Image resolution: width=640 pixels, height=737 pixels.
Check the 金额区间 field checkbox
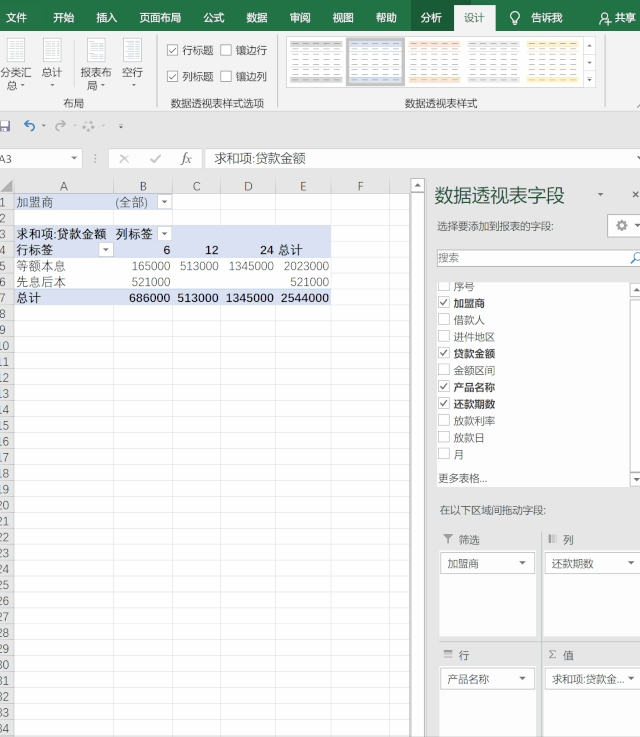(444, 370)
